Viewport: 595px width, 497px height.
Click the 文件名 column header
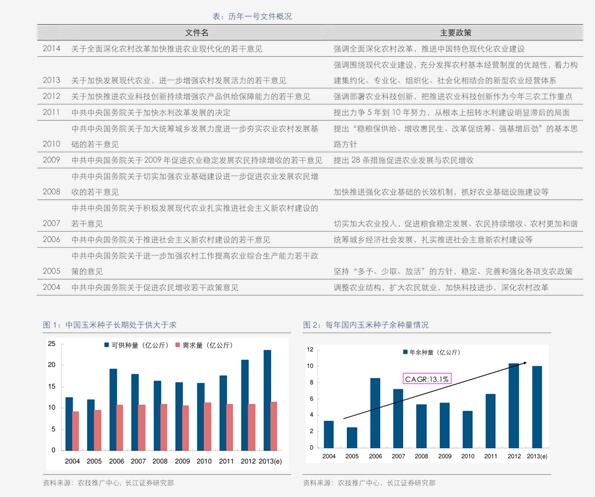point(197,33)
